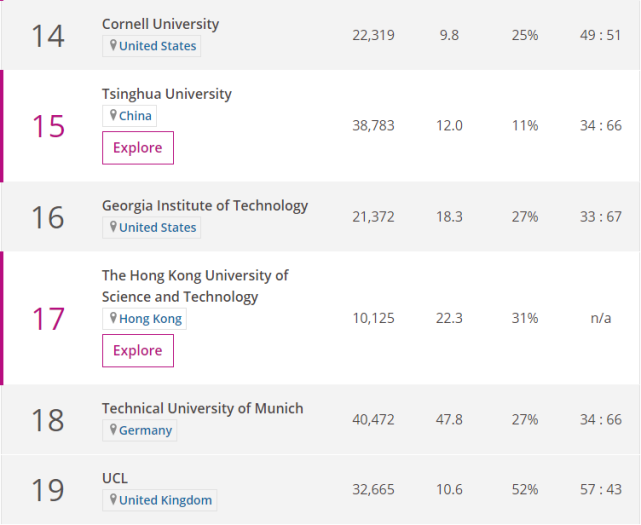Select the Hong Kong location tag

point(151,318)
